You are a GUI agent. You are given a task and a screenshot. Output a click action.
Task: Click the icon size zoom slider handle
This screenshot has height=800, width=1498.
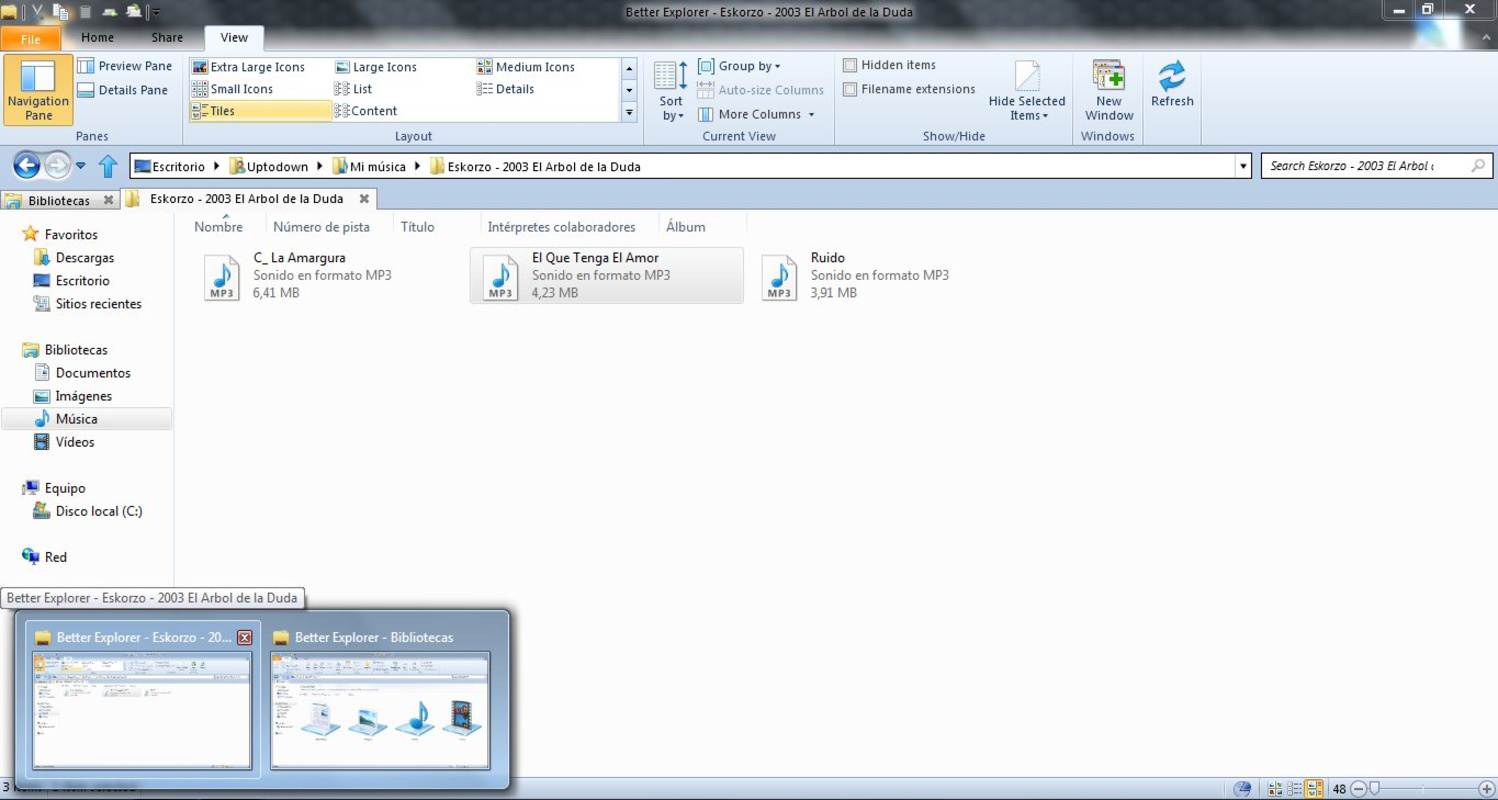[x=1375, y=789]
